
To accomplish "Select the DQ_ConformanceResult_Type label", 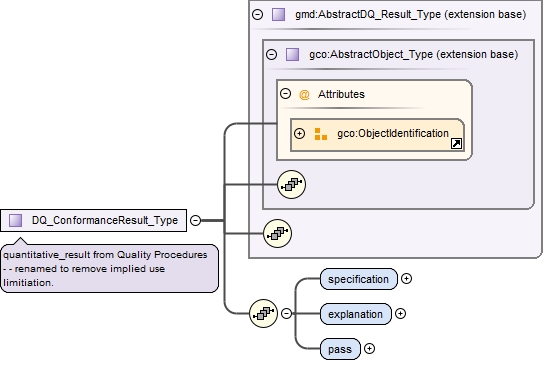I will [x=105, y=220].
